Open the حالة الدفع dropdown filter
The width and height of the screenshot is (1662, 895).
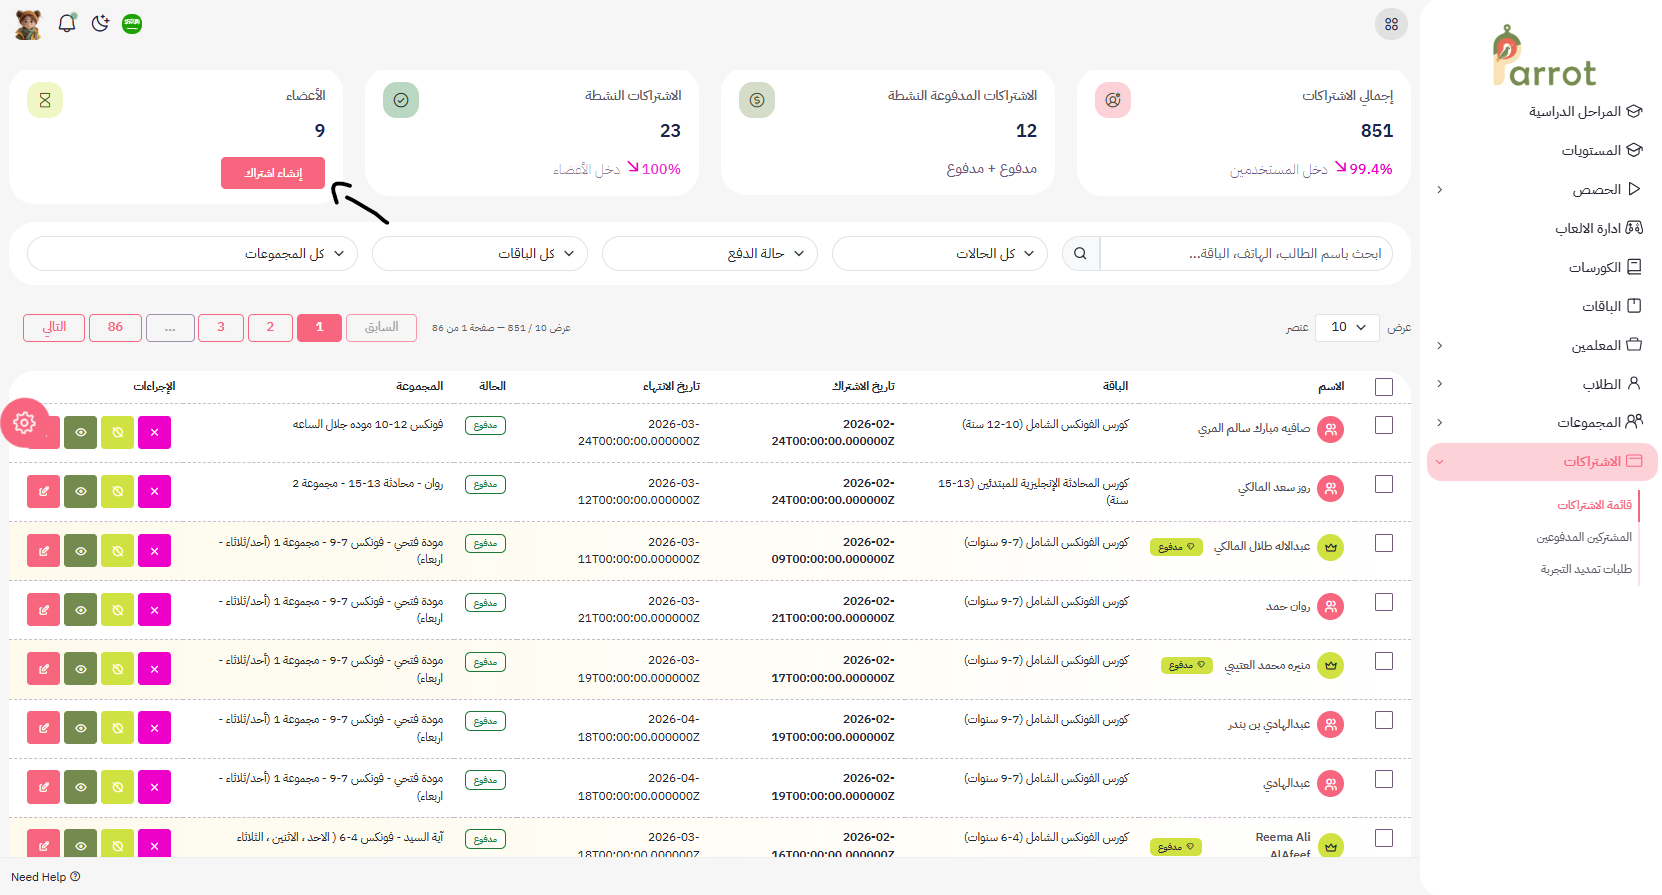pyautogui.click(x=709, y=254)
